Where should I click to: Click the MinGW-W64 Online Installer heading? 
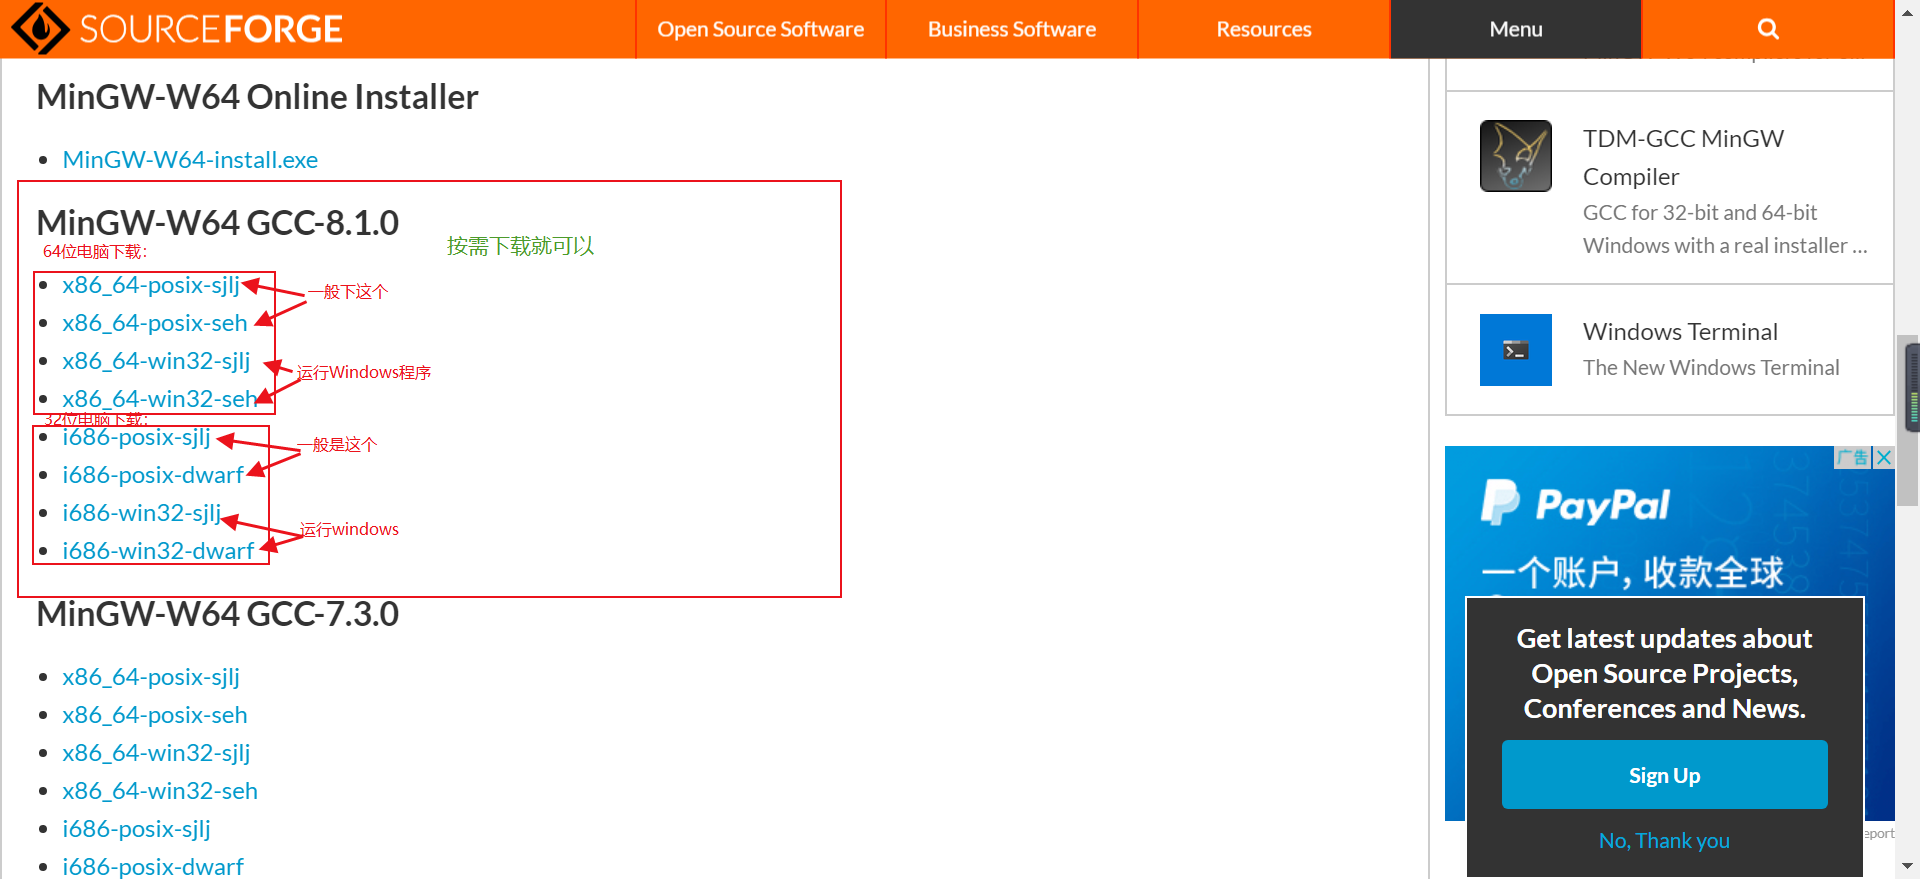(x=257, y=97)
